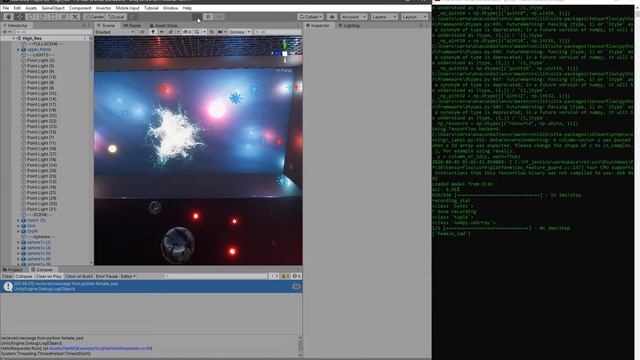This screenshot has height=360, width=640.
Task: Click the Hierarchy create plus button
Action: (6, 32)
